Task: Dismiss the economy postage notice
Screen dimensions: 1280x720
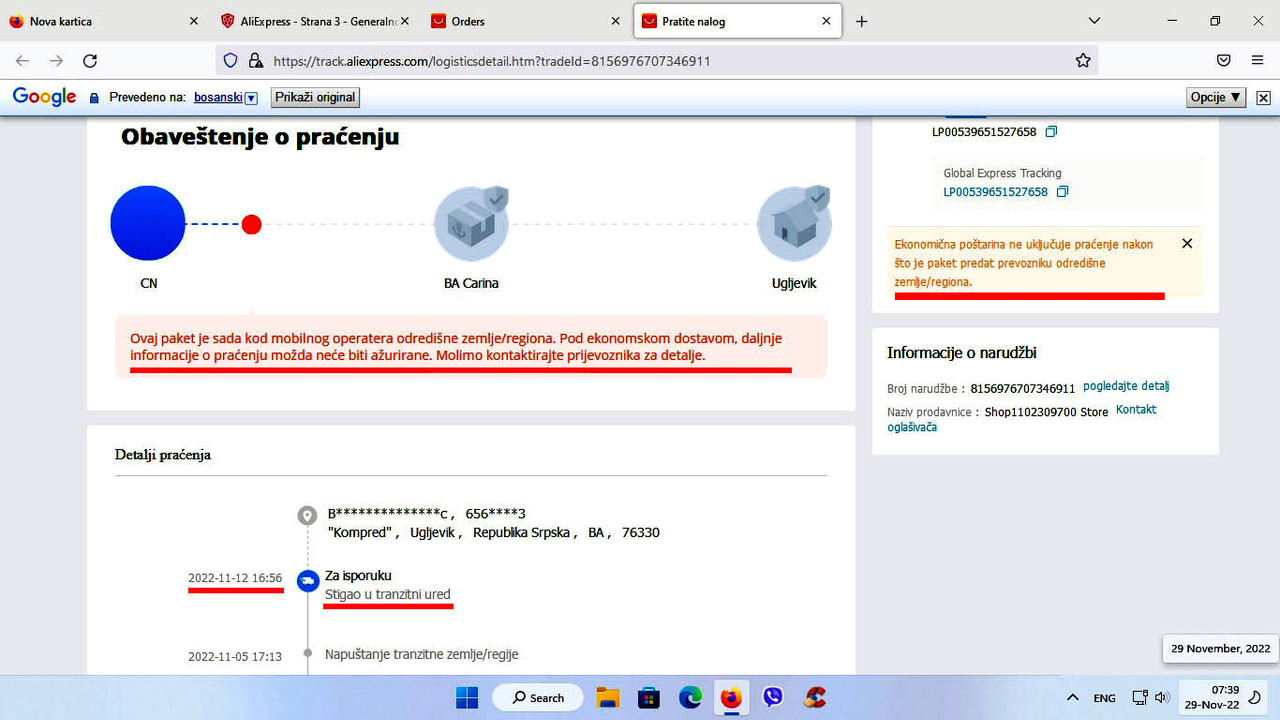Action: coord(1187,243)
